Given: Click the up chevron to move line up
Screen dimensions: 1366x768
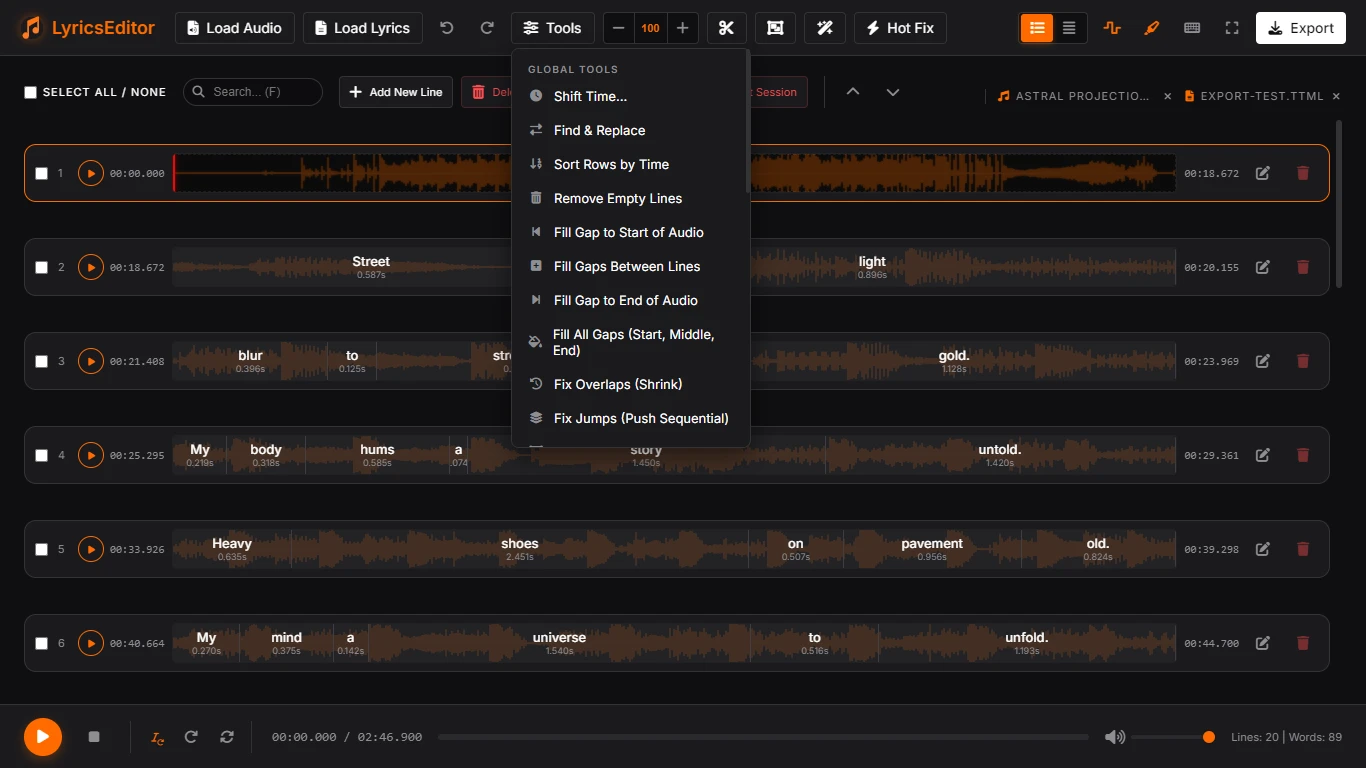Looking at the screenshot, I should 853,92.
